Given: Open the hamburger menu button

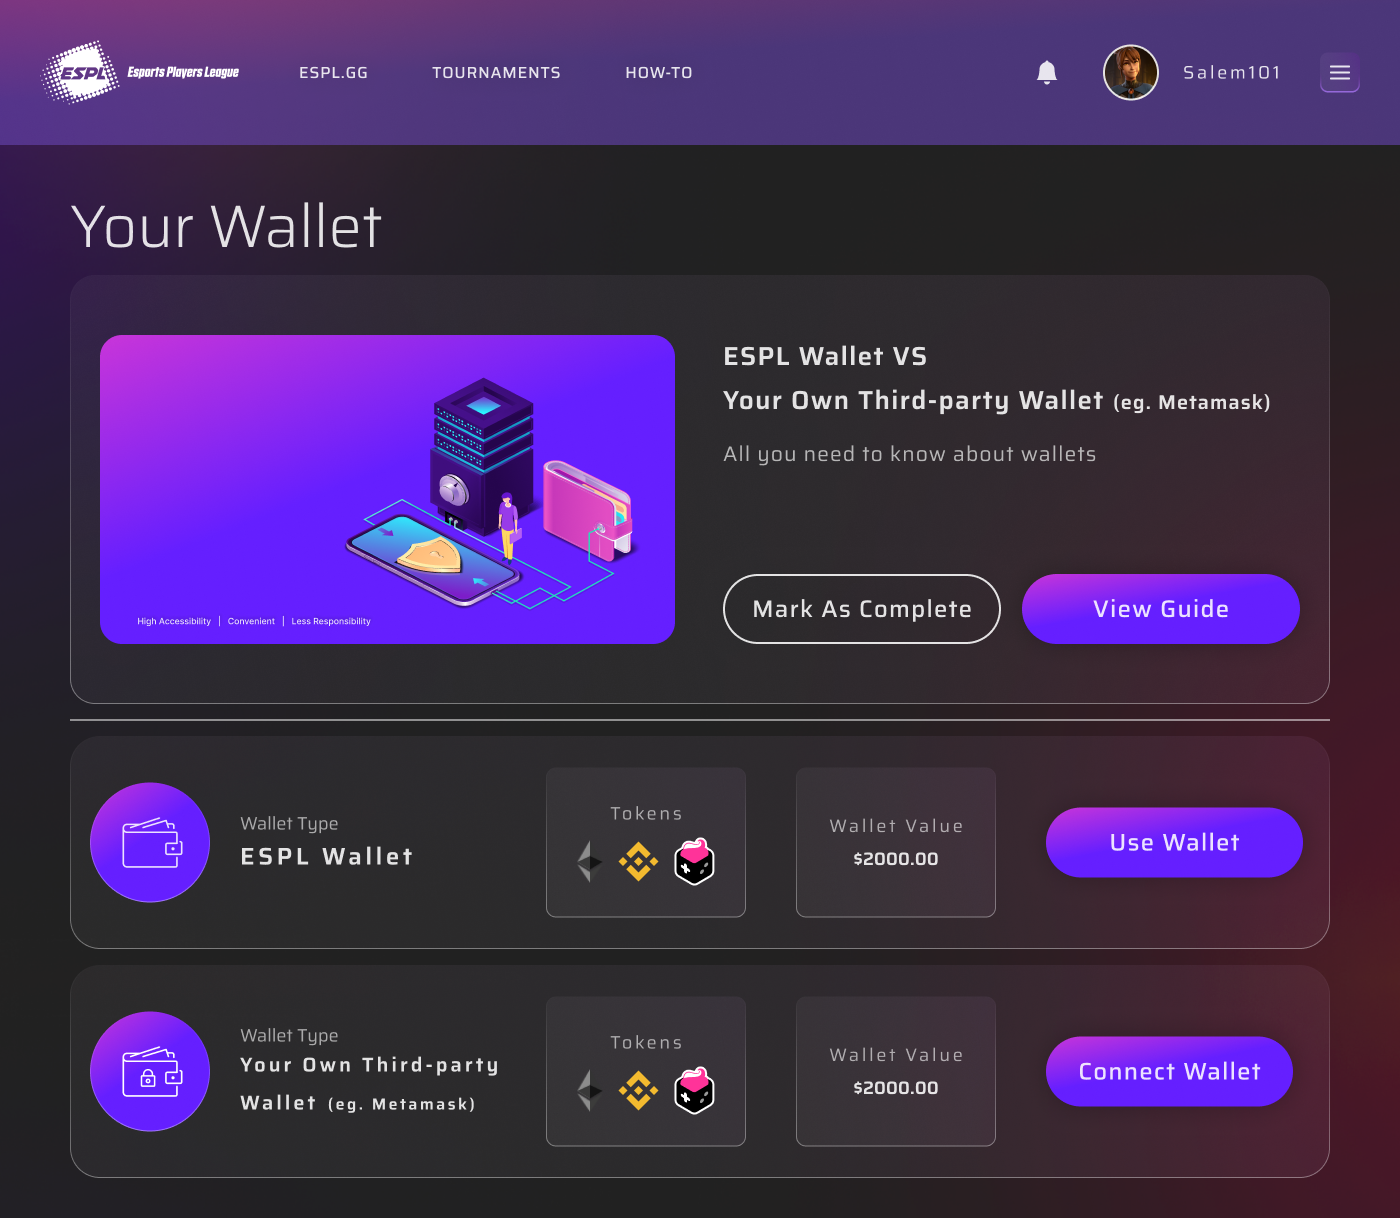Looking at the screenshot, I should pos(1340,72).
